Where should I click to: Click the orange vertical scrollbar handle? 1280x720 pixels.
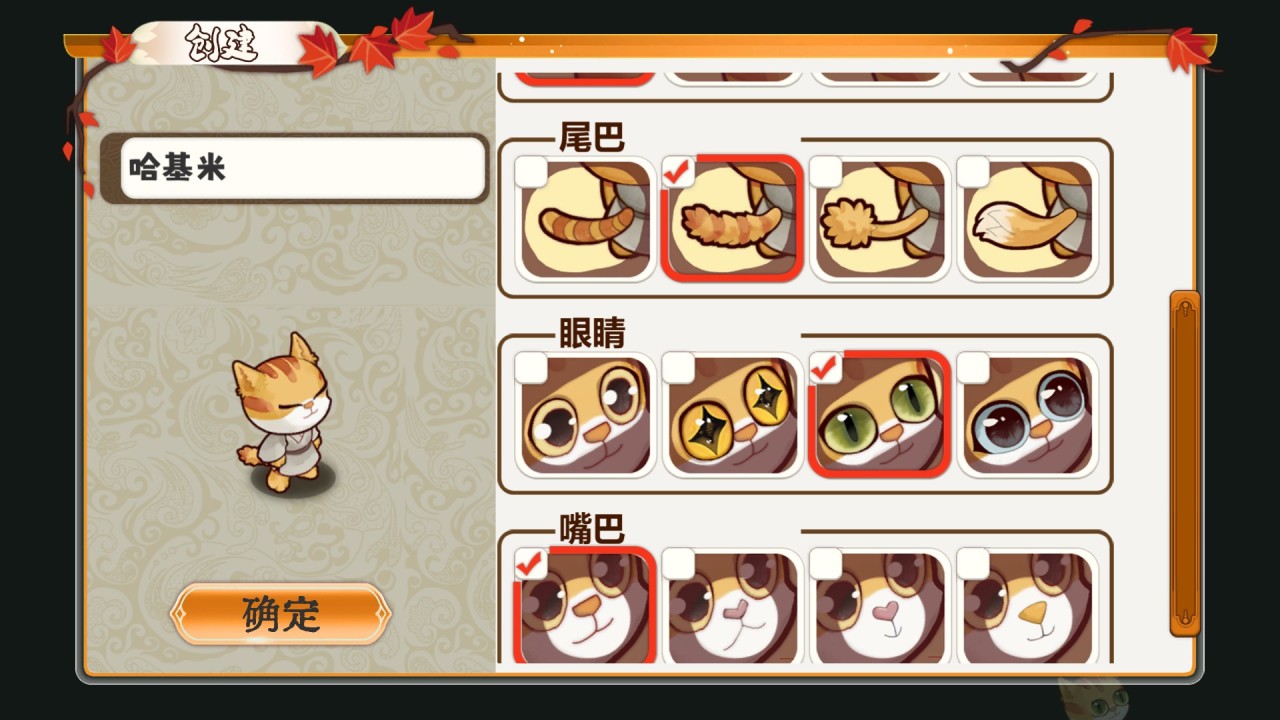pos(1185,463)
